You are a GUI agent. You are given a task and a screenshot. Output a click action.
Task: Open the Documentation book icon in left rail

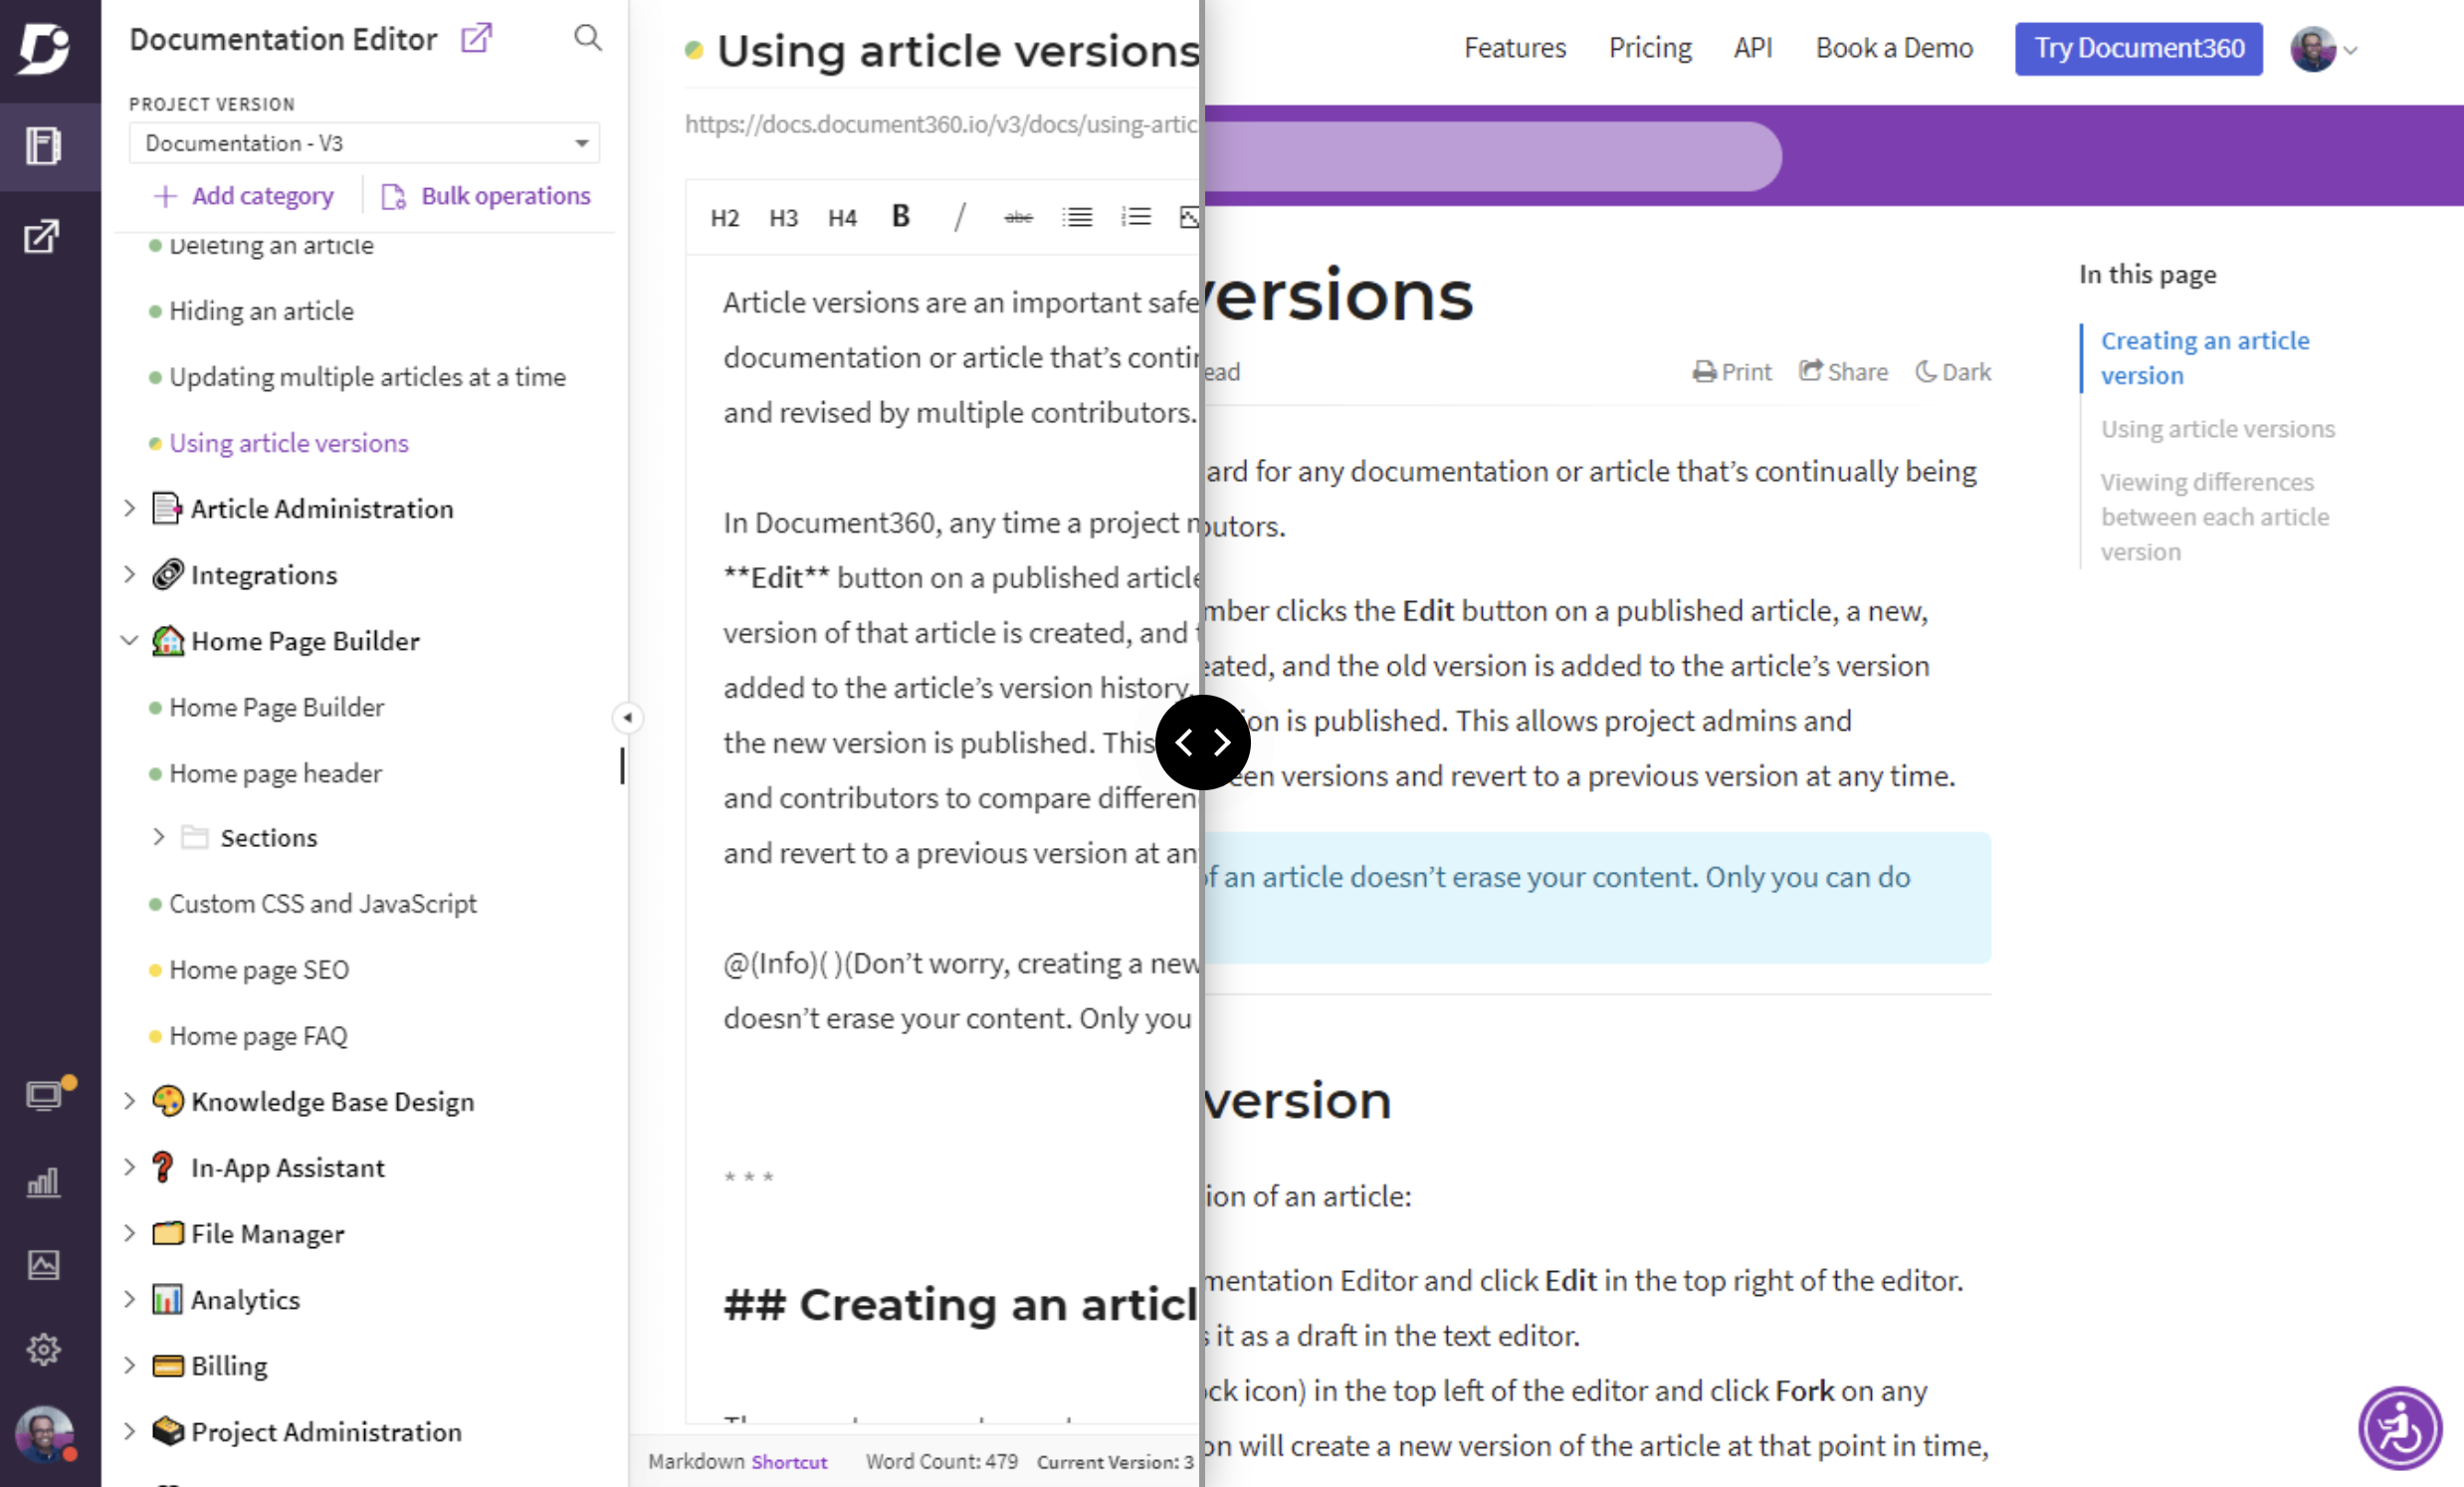(43, 146)
